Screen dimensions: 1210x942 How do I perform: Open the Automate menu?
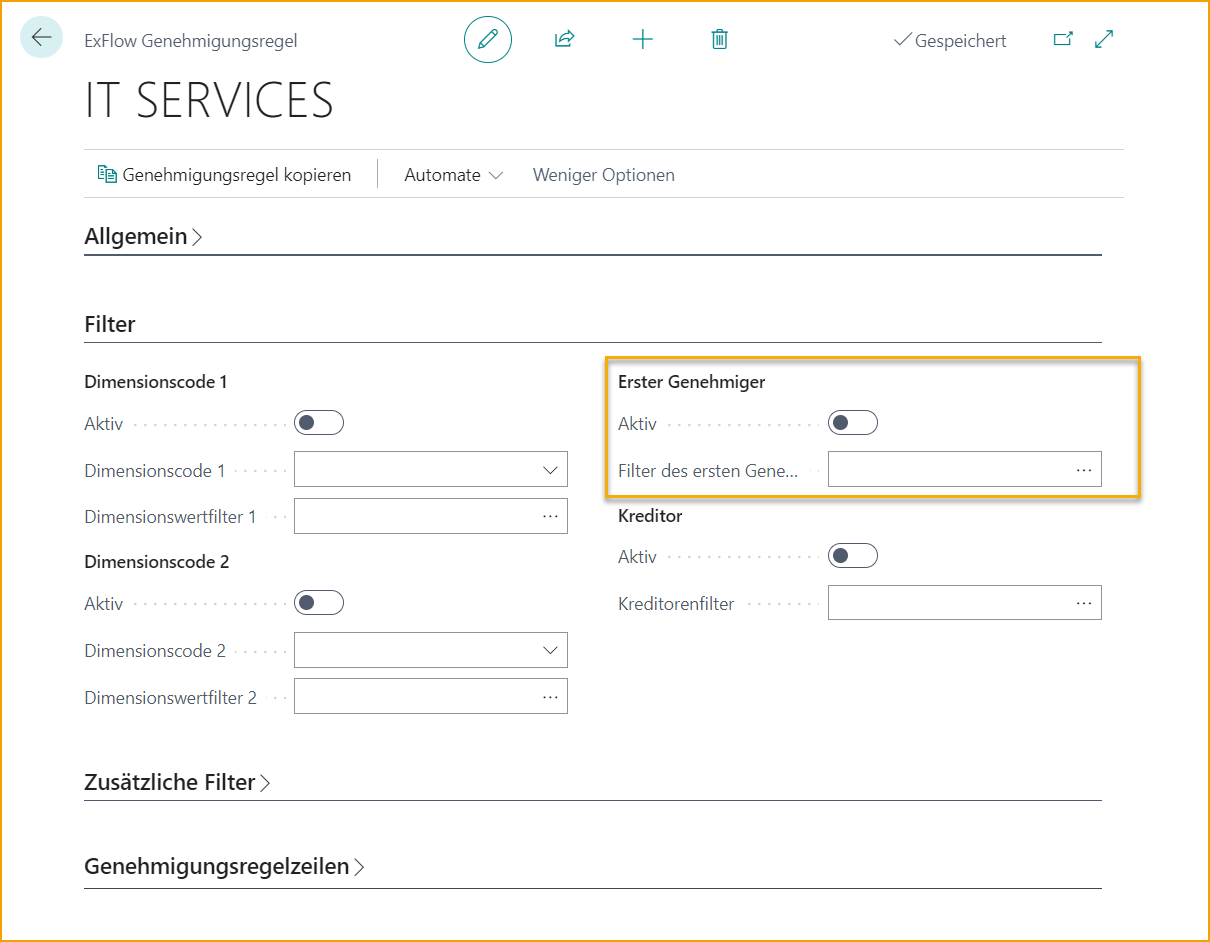(x=452, y=174)
